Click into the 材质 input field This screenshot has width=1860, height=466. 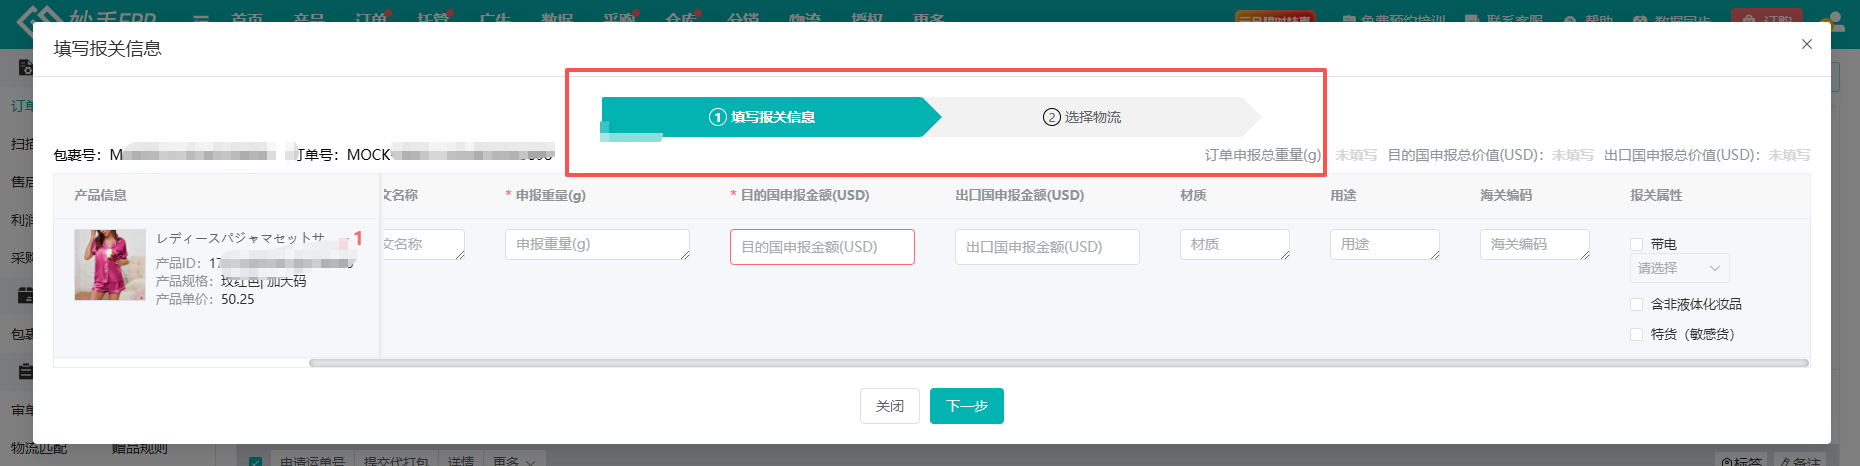click(x=1235, y=244)
